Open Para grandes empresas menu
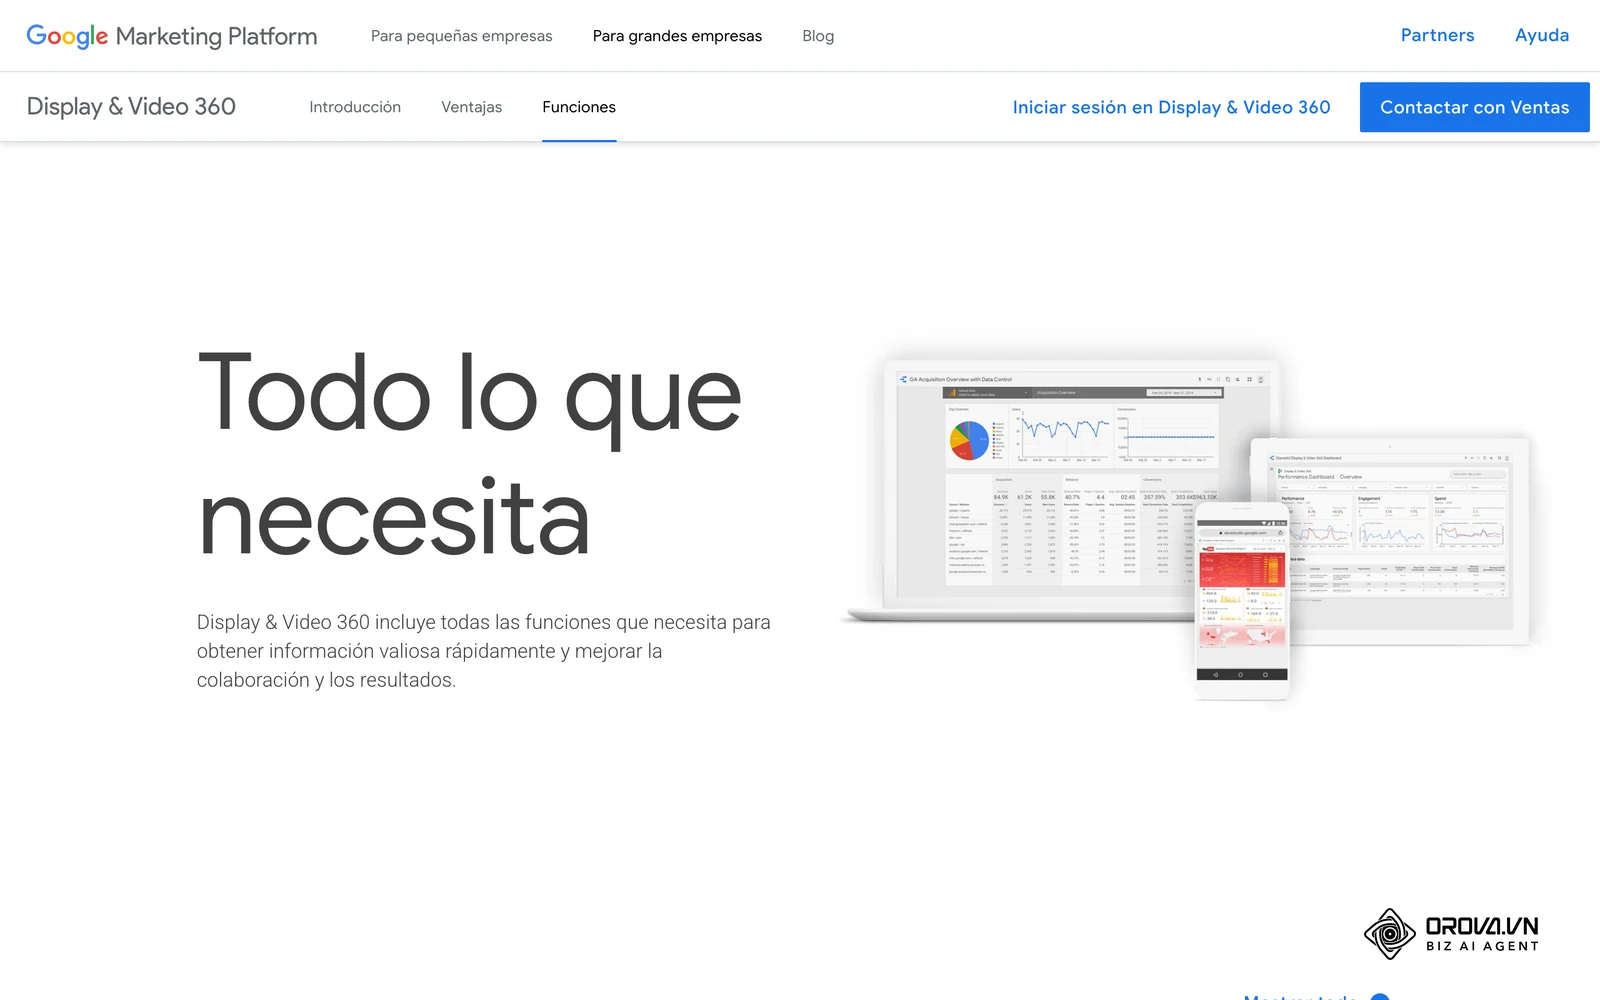This screenshot has height=1000, width=1600. [677, 36]
